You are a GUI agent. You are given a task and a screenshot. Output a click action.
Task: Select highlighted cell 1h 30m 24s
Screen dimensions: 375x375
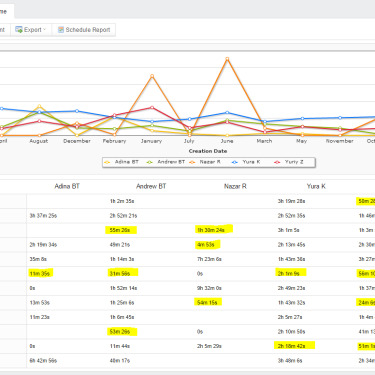(x=214, y=230)
